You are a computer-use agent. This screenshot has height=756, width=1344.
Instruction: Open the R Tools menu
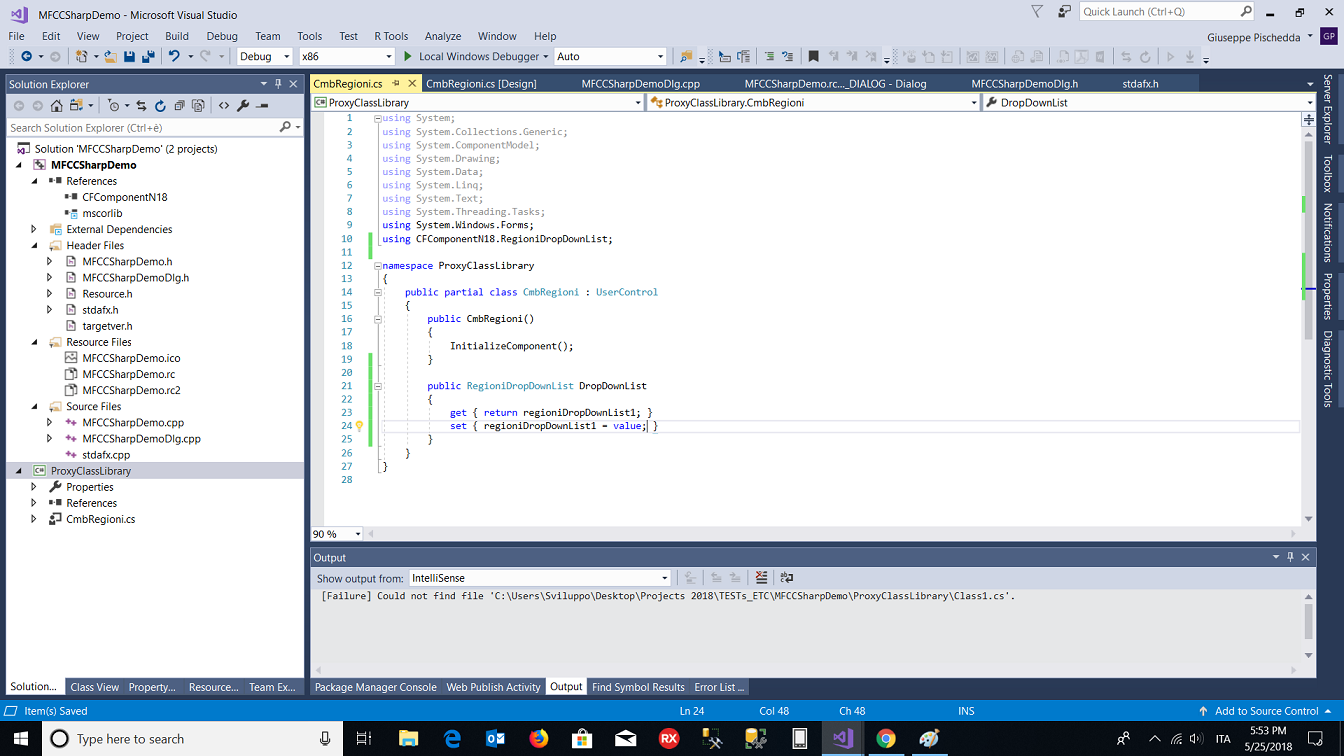(391, 36)
